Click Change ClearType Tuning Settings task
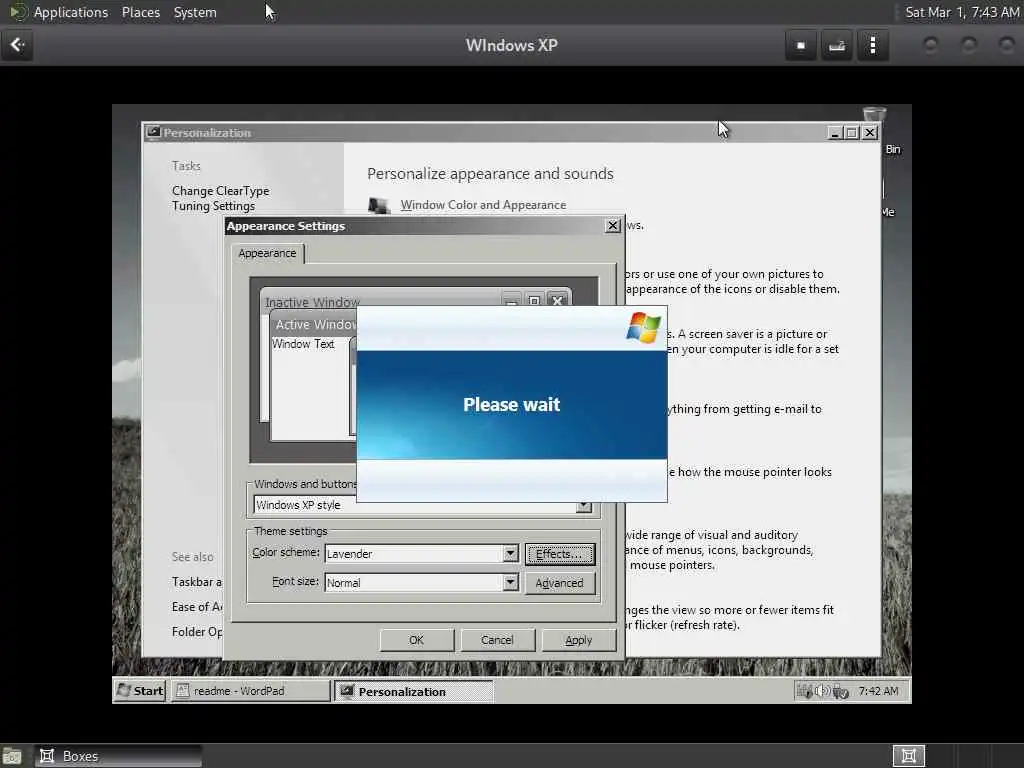 221,198
